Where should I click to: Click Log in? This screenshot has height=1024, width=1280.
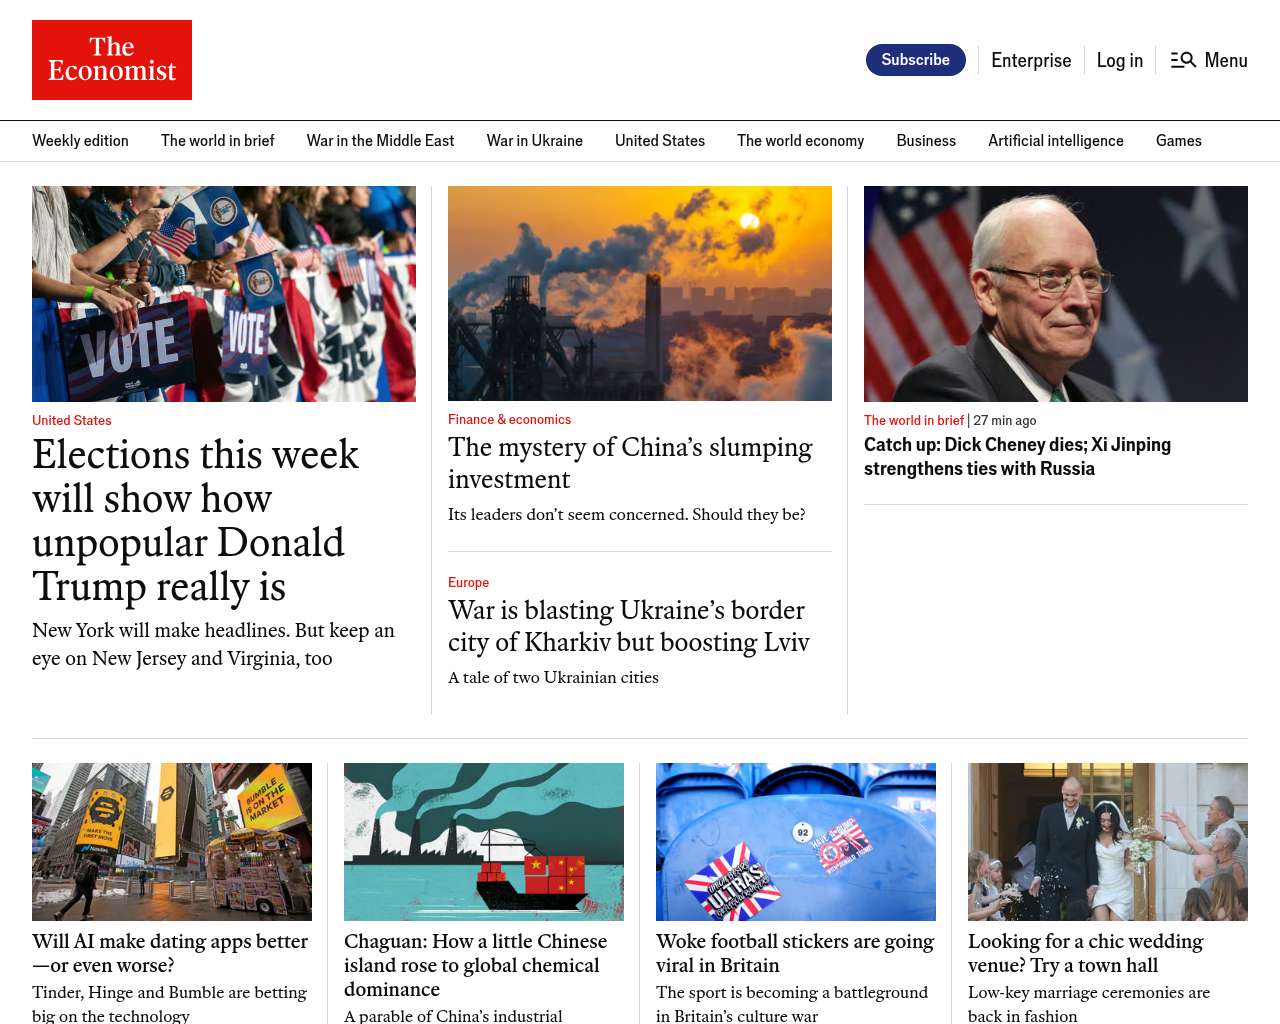[1119, 60]
